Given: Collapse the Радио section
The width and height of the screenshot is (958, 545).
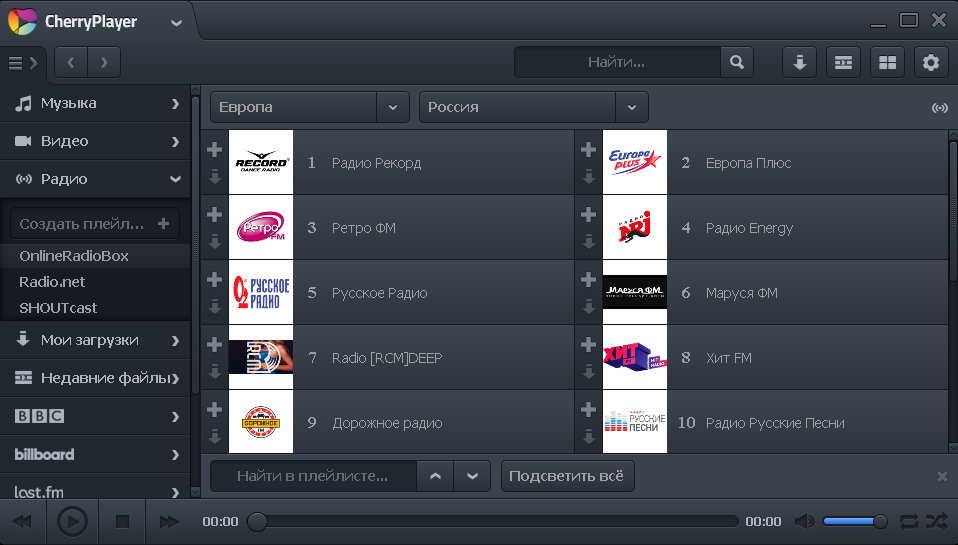Looking at the screenshot, I should (x=95, y=179).
